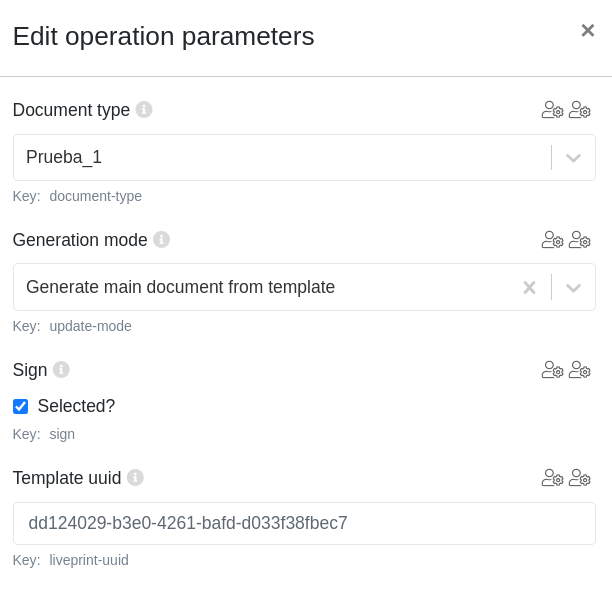
Task: Click the second user-settings icon beside Template uuid
Action: [x=580, y=478]
